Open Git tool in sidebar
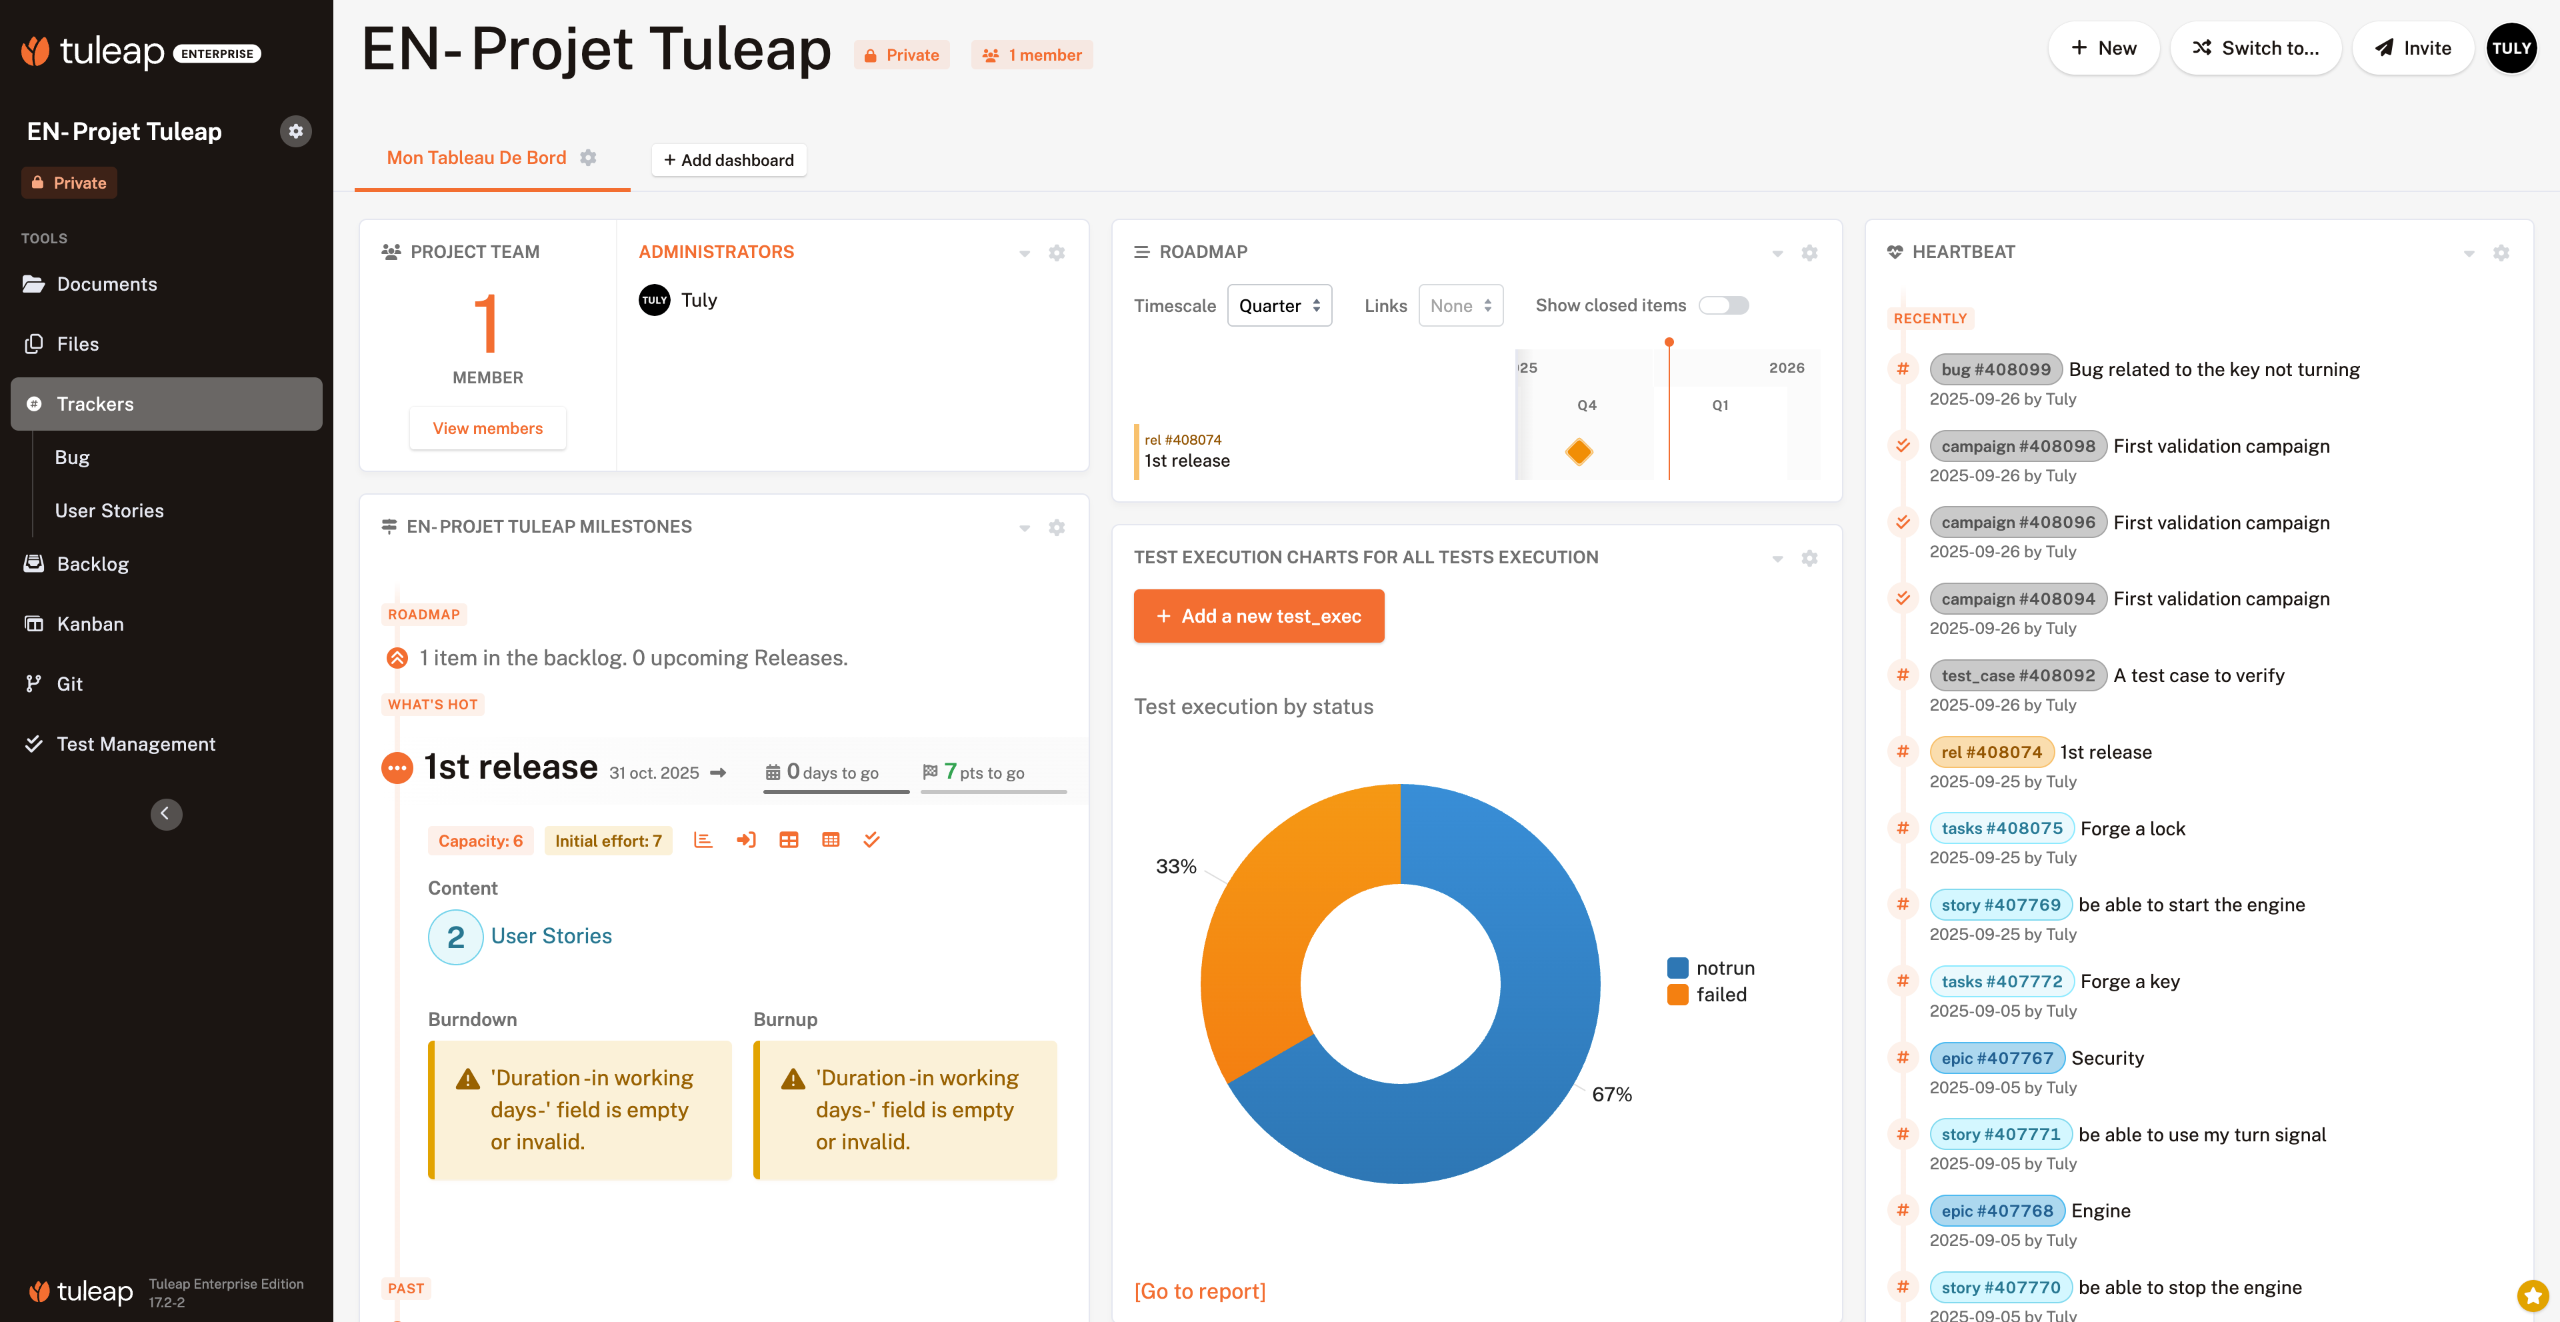This screenshot has width=2560, height=1322. (x=69, y=684)
